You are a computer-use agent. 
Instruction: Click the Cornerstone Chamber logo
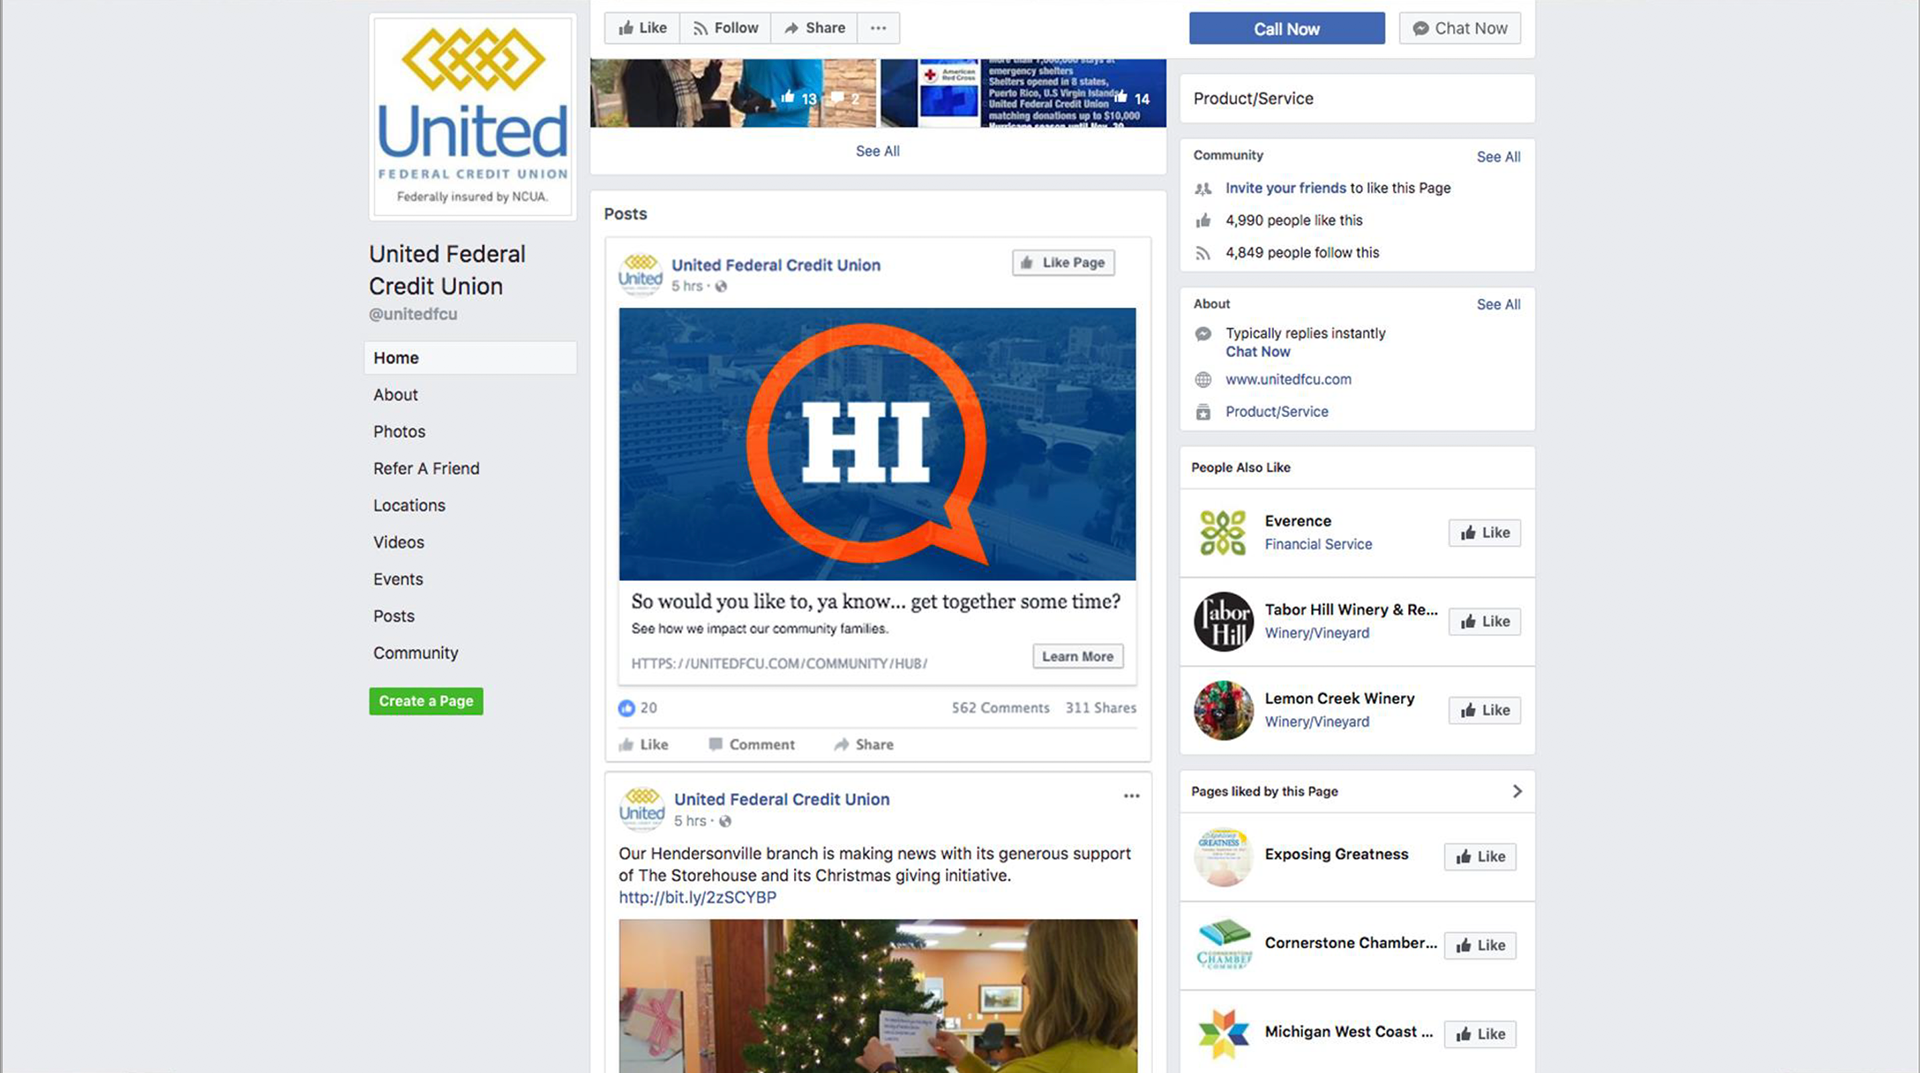[1223, 945]
